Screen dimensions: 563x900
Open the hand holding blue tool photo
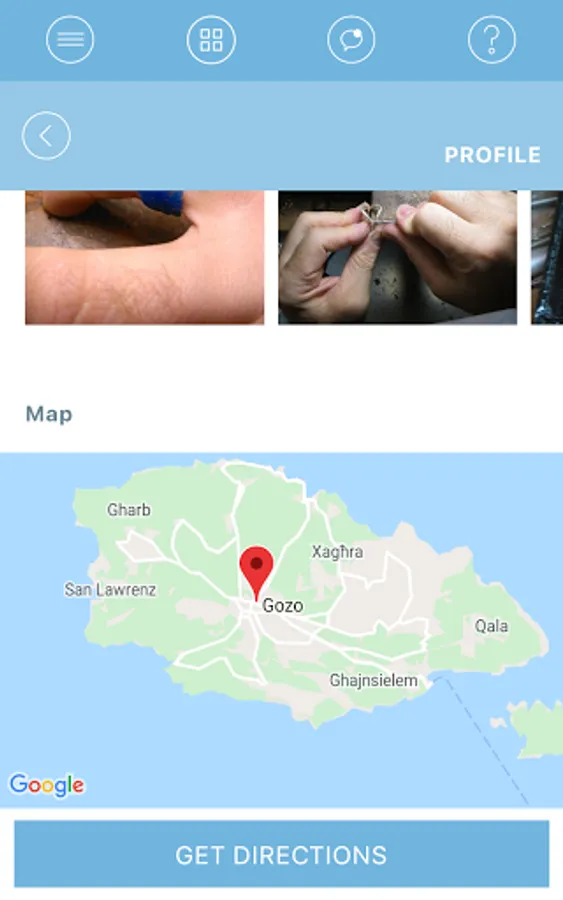pos(145,257)
